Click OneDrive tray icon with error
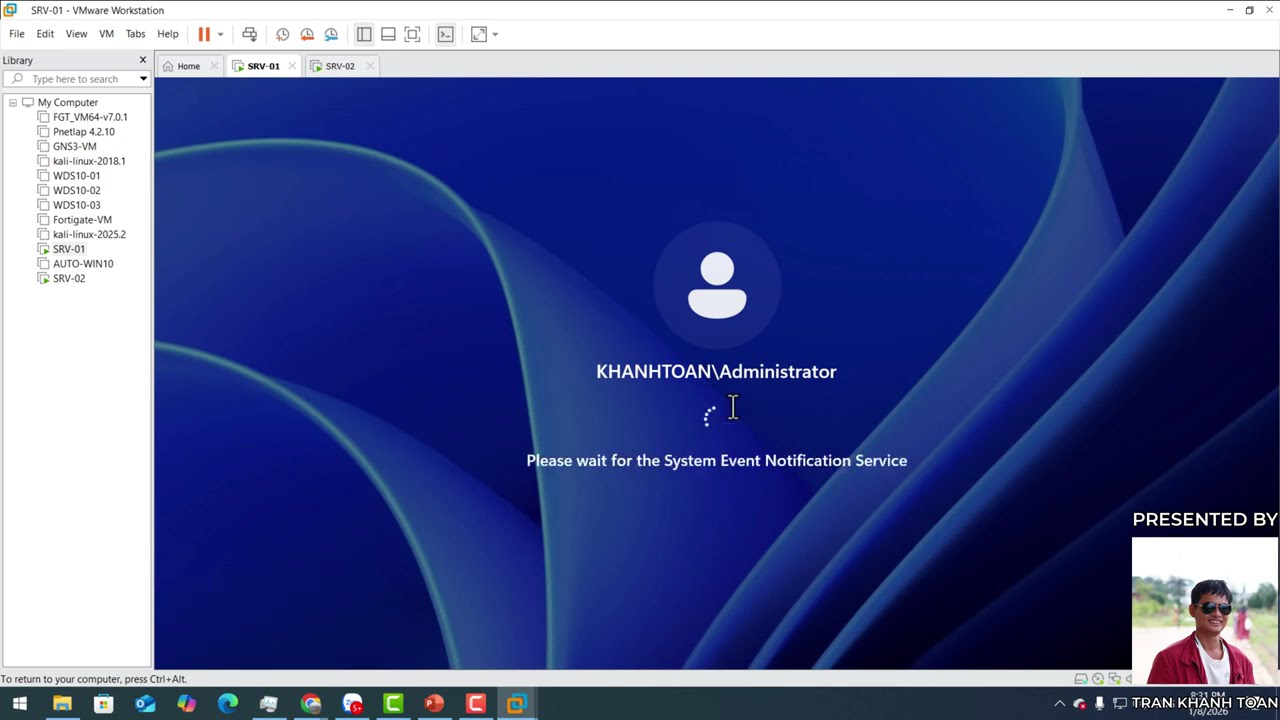This screenshot has height=720, width=1280. coord(1080,704)
